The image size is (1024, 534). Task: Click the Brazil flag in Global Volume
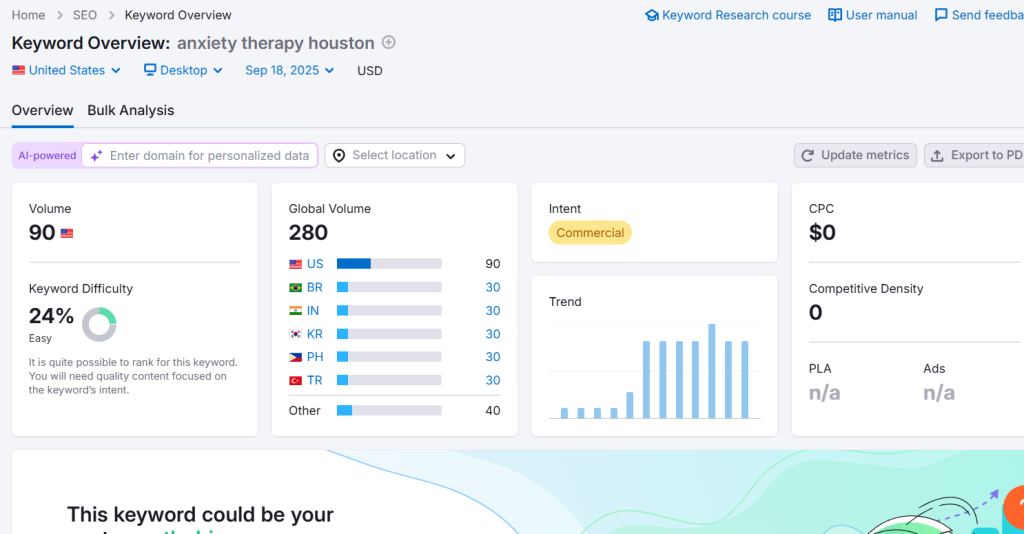(x=296, y=287)
